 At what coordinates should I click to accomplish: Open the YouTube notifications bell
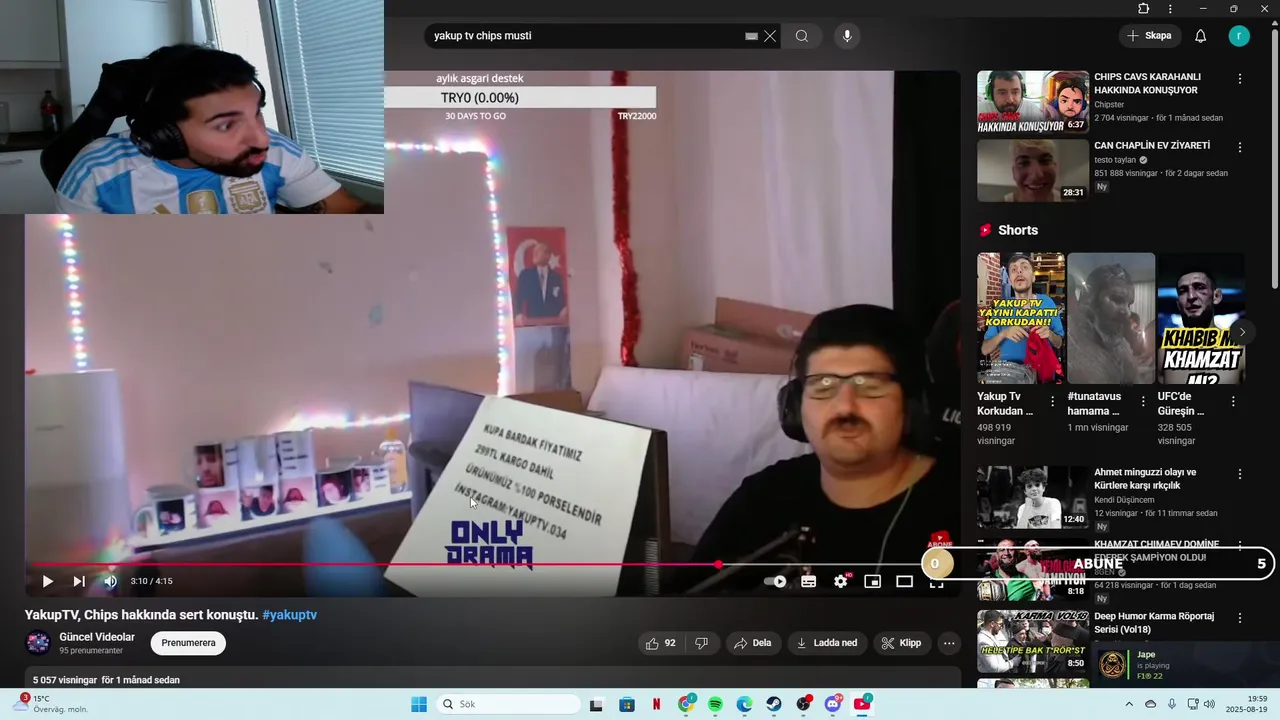(x=1201, y=36)
